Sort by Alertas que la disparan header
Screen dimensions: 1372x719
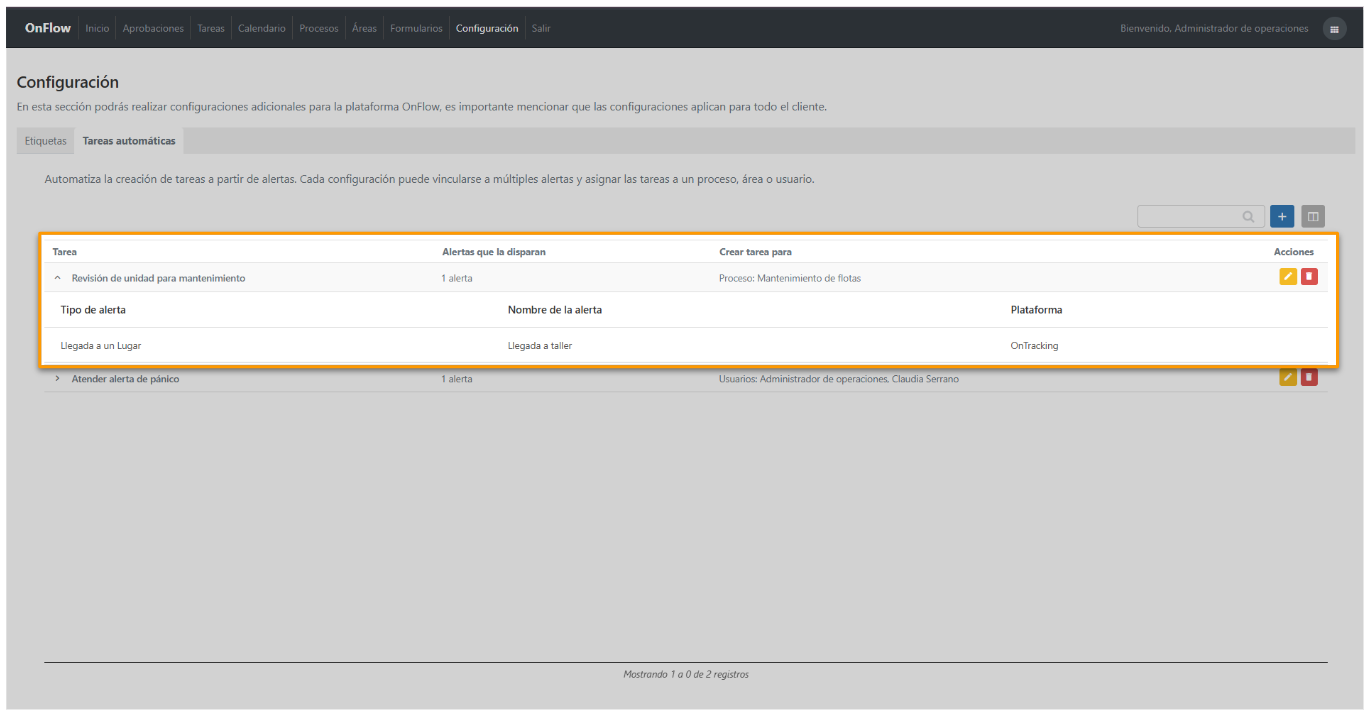[494, 252]
